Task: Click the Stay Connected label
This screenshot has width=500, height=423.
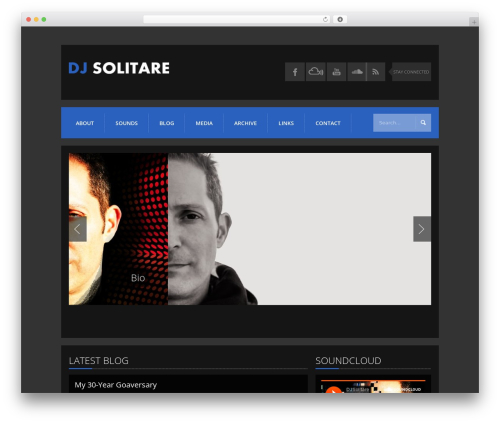Action: [x=411, y=72]
